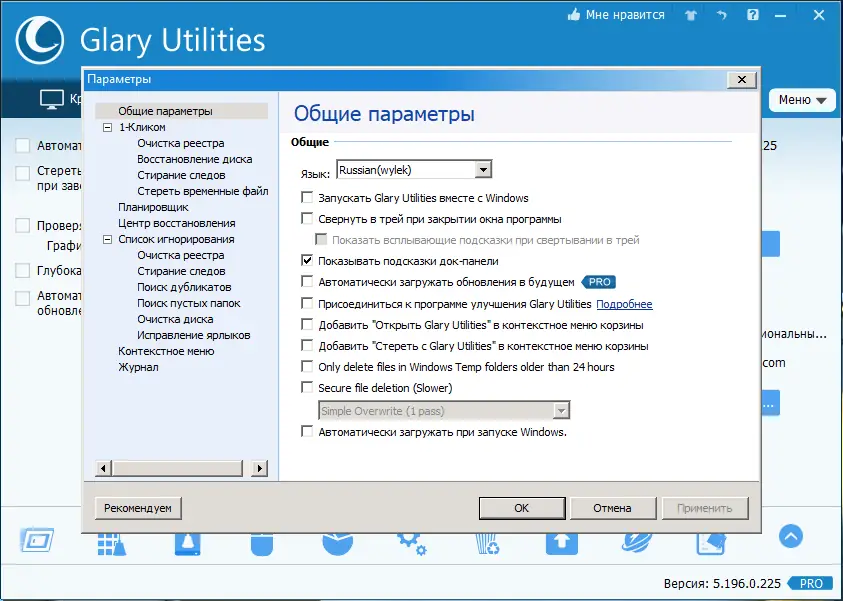Click the tree's right scroll arrow
Viewport: 843px width, 601px height.
pyautogui.click(x=260, y=468)
